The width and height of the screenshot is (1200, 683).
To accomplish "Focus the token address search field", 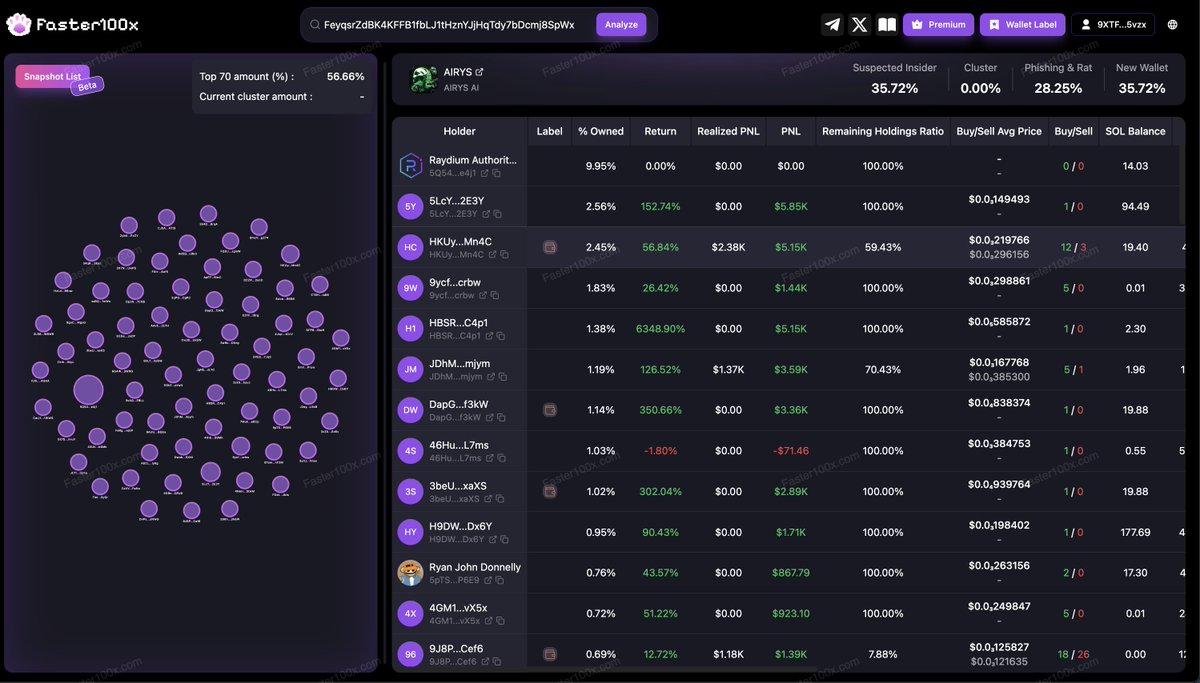I will (x=450, y=25).
